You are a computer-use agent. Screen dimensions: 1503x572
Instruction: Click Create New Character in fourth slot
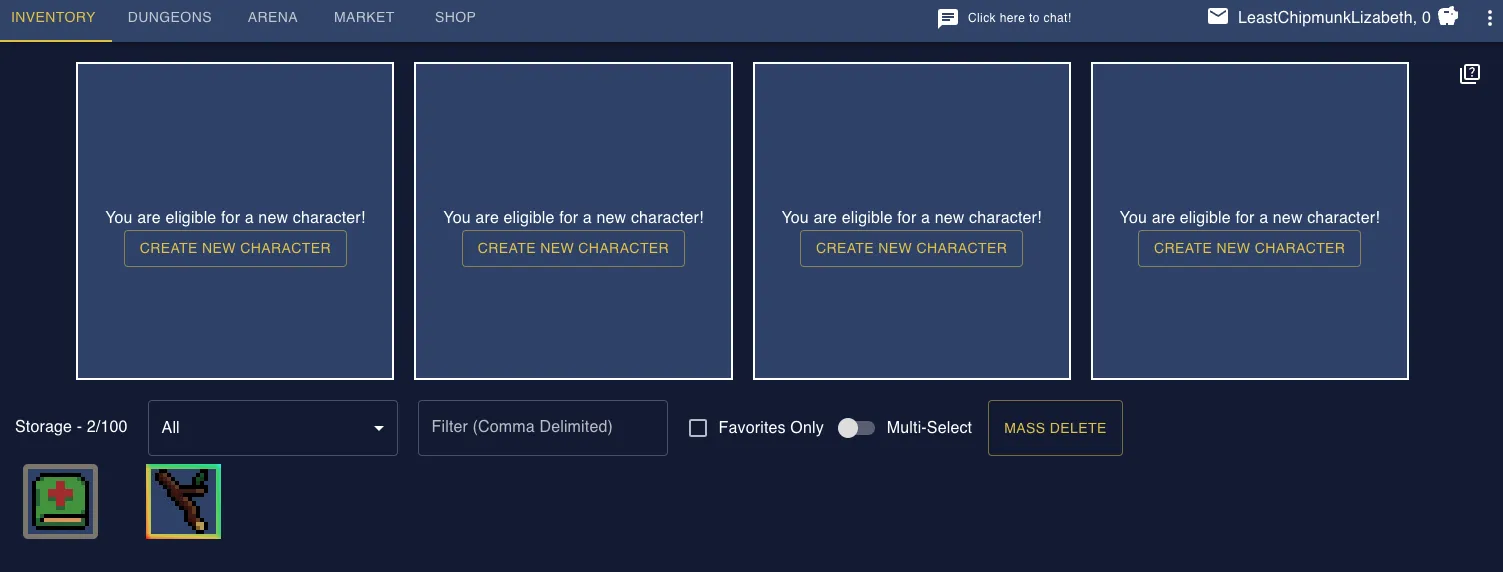click(x=1249, y=248)
